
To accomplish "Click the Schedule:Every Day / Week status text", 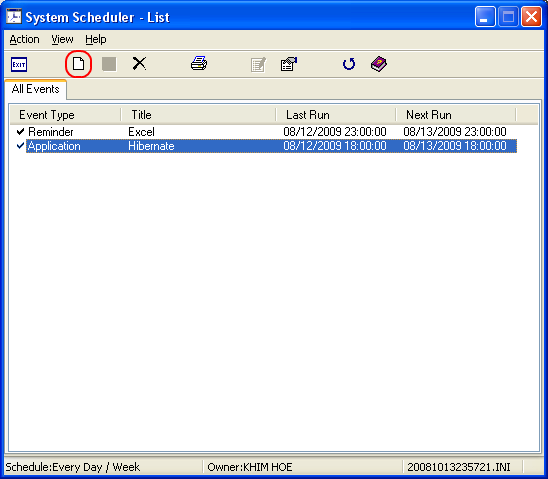I will 72,467.
